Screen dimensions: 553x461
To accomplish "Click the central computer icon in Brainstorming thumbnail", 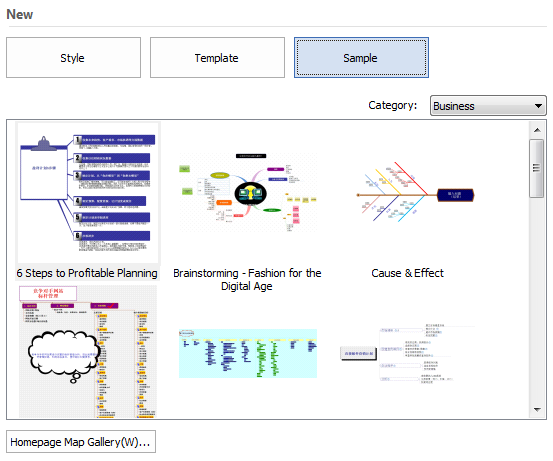I will point(250,193).
